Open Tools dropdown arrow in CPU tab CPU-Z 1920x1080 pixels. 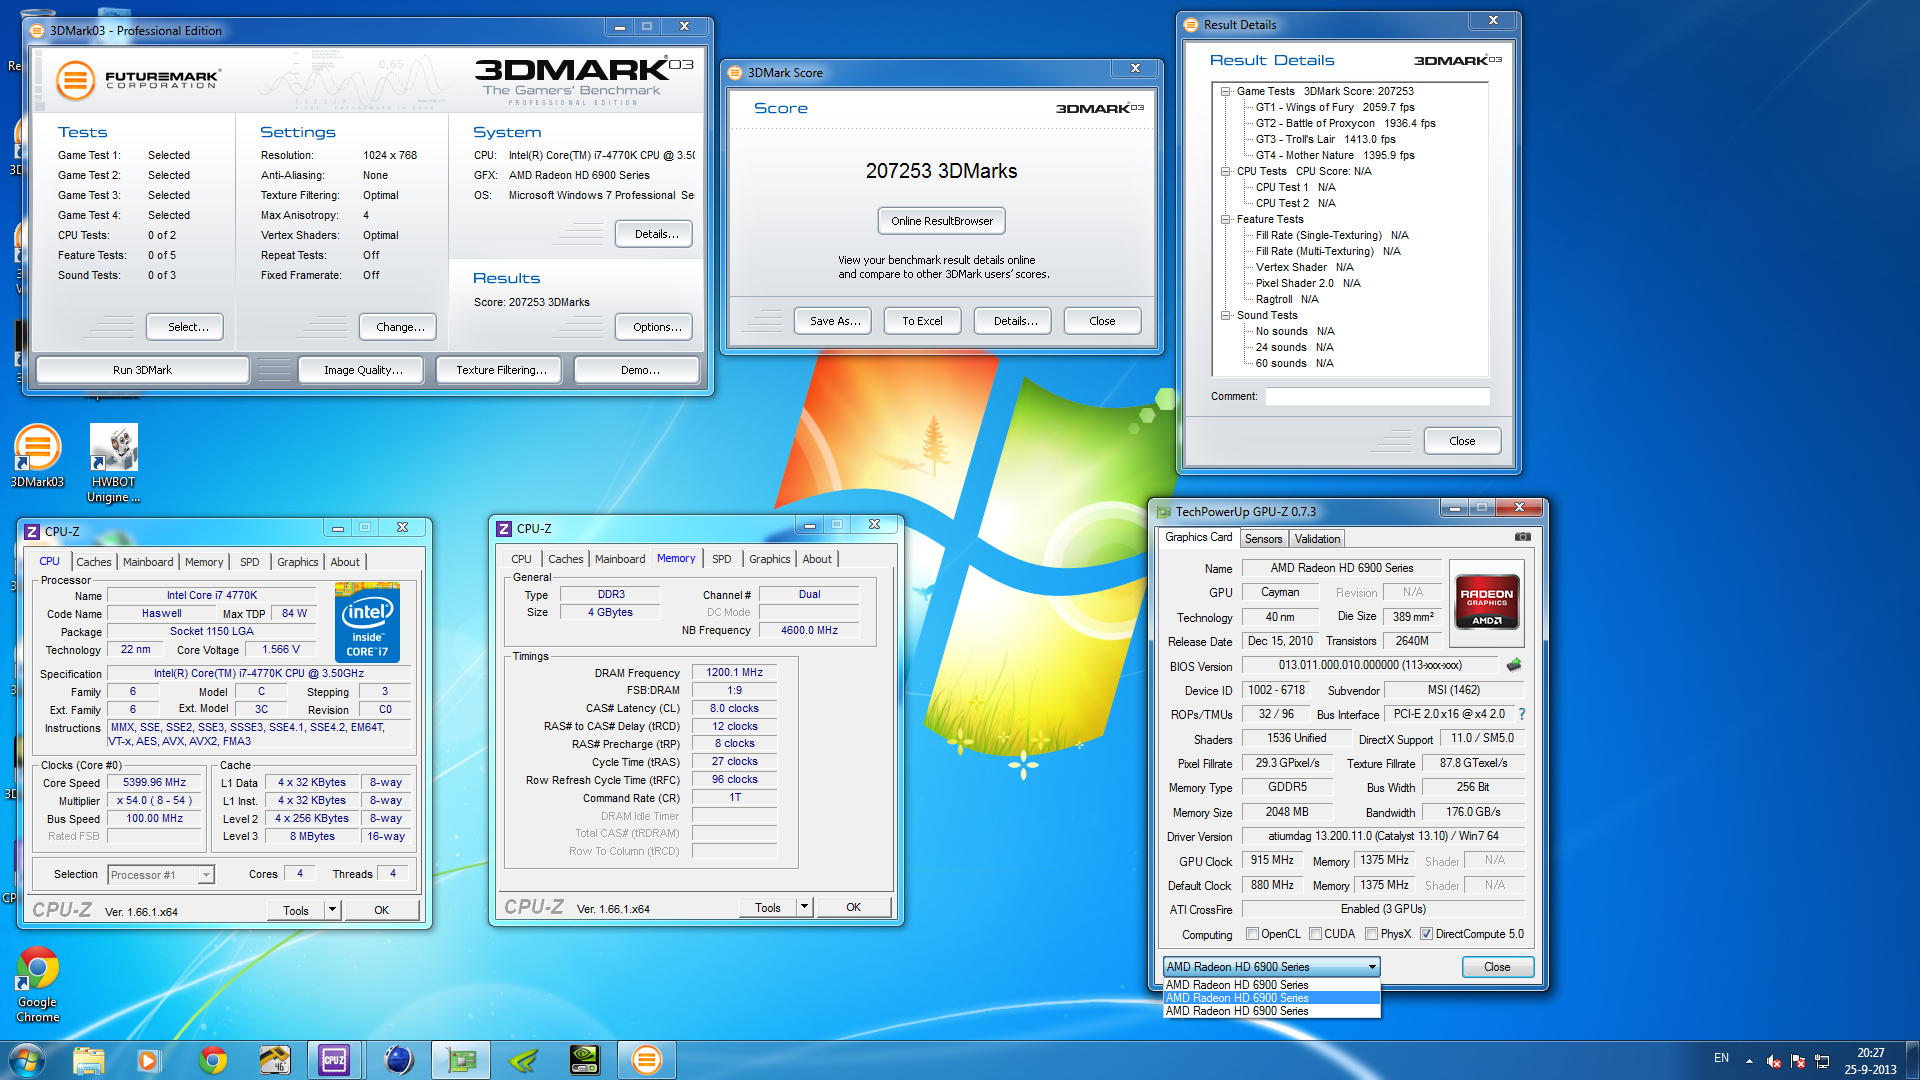[x=332, y=910]
